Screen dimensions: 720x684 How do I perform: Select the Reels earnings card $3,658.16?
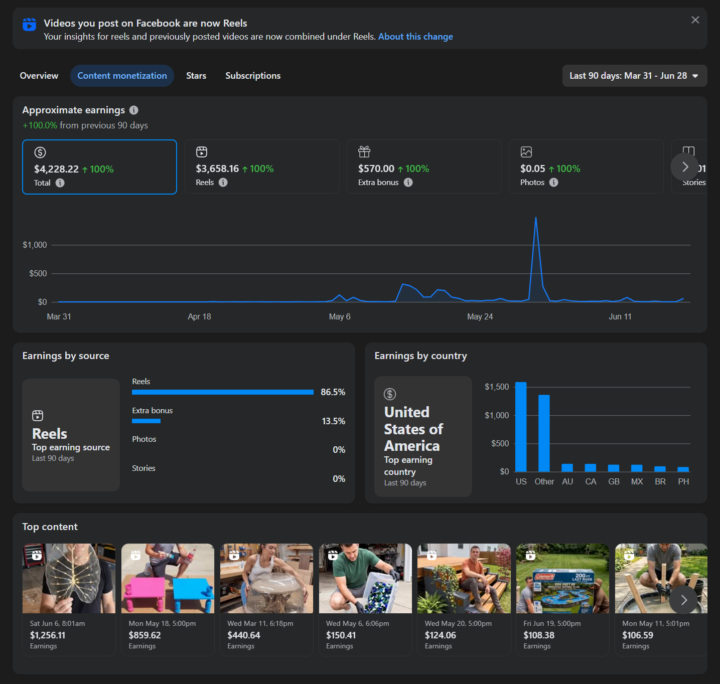[262, 167]
